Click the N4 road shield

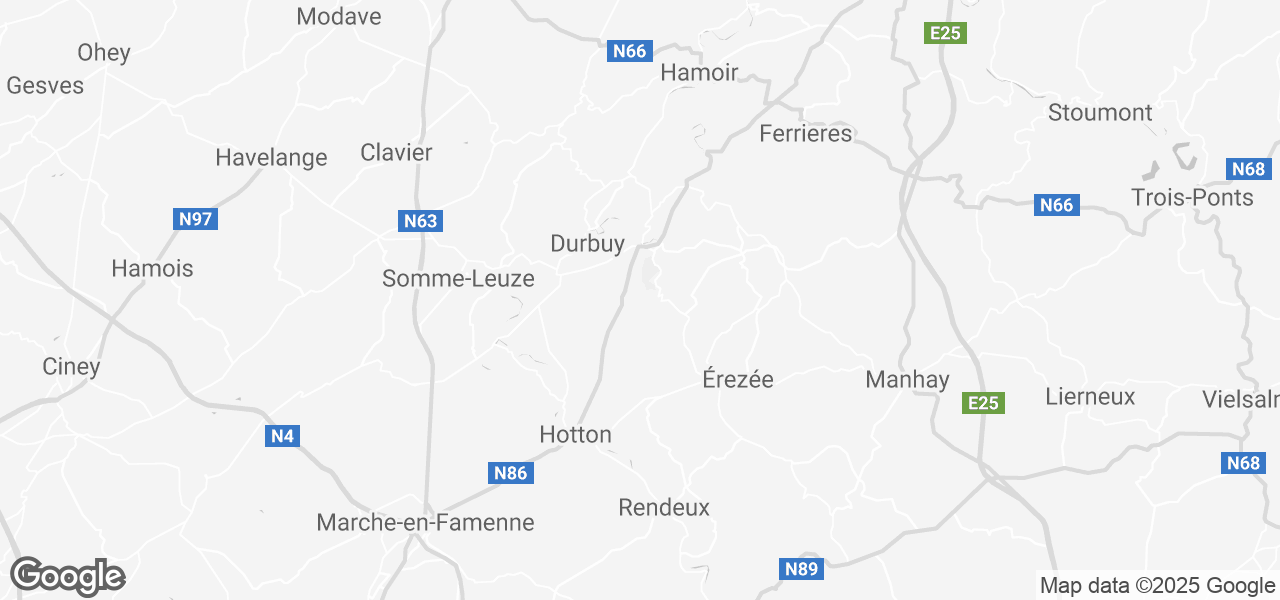283,436
